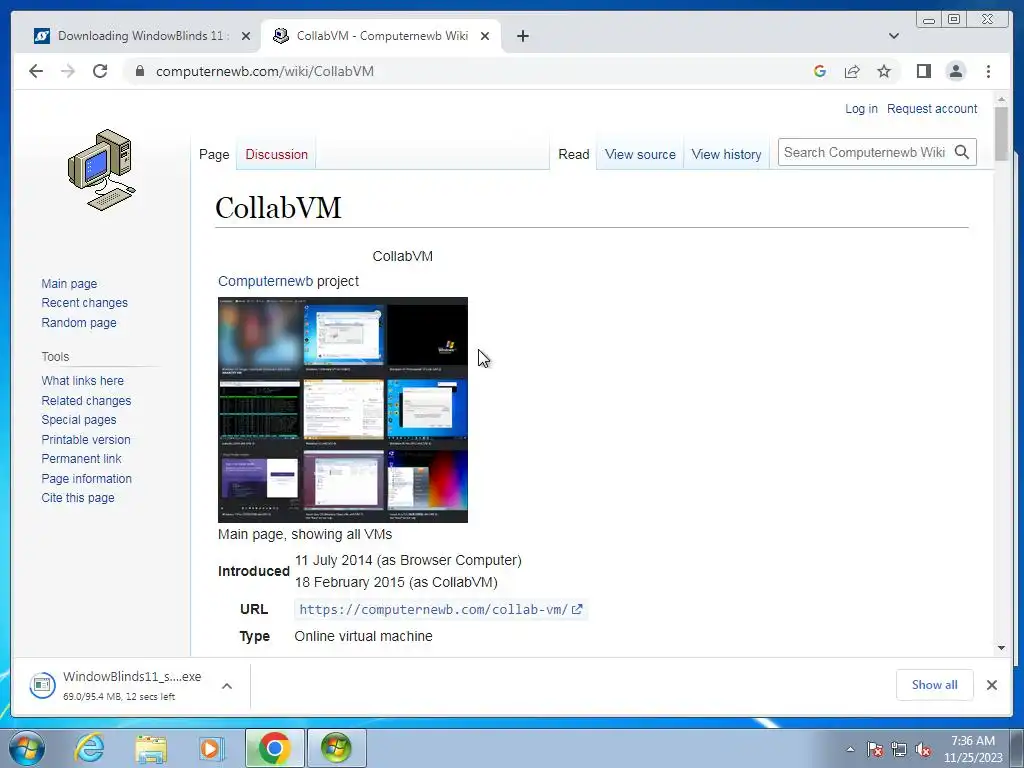Open the CollabVM screenshot thumbnail

[x=343, y=409]
